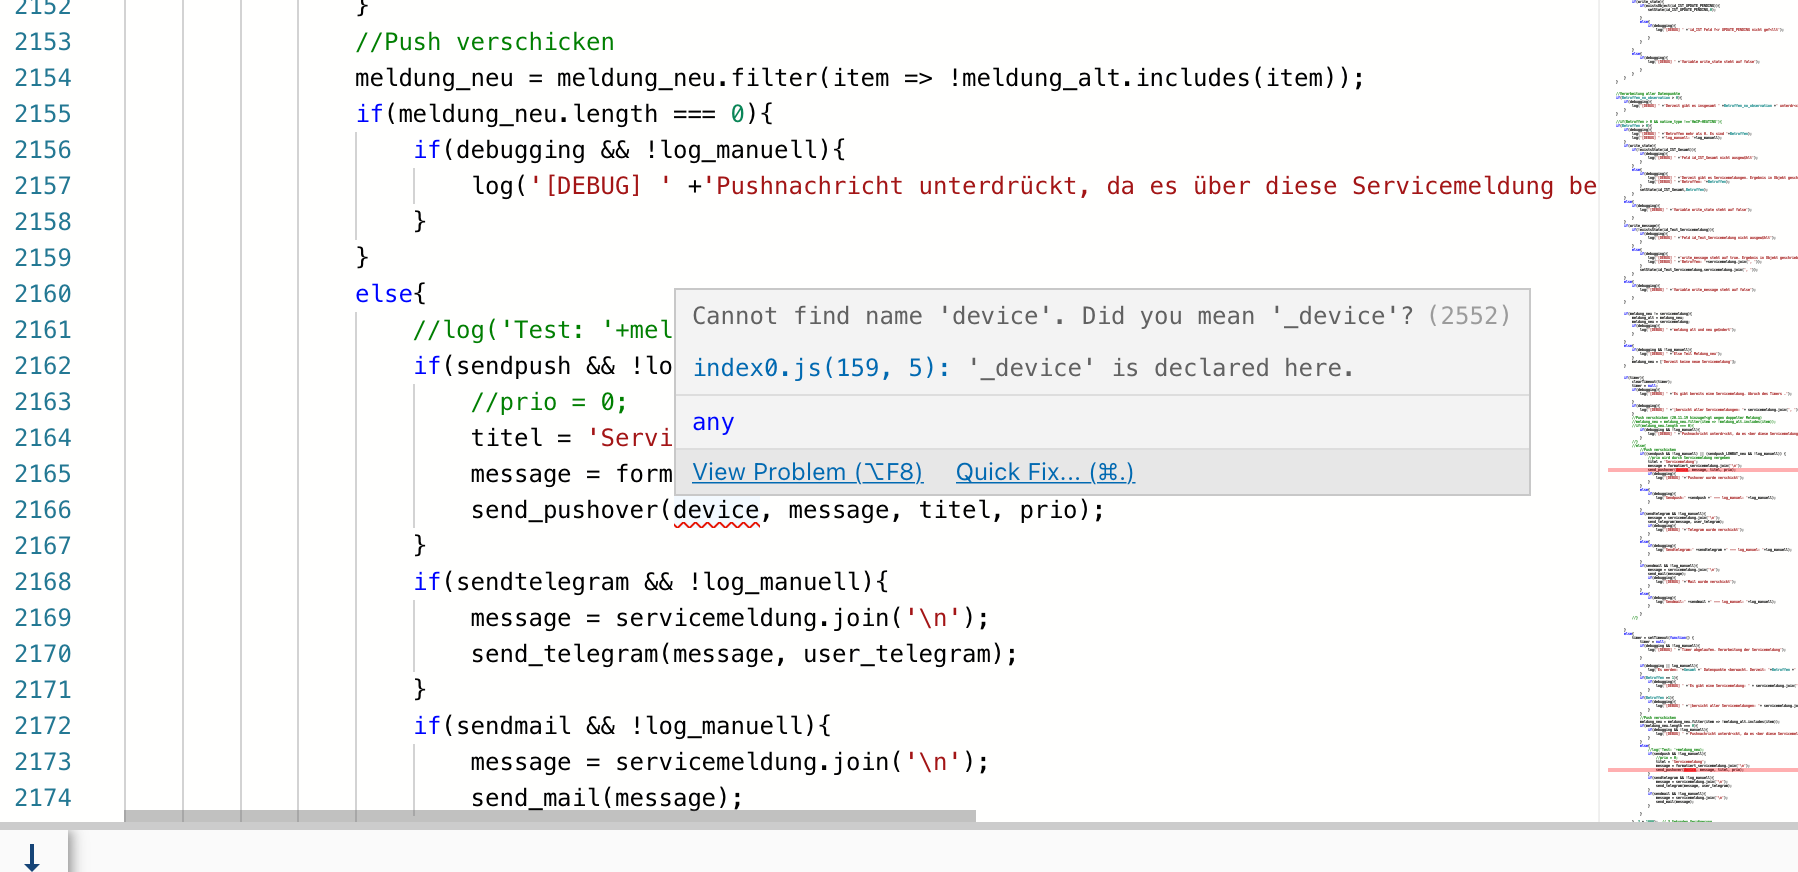Open the Quick Fix link
1798x872 pixels.
(x=1045, y=472)
